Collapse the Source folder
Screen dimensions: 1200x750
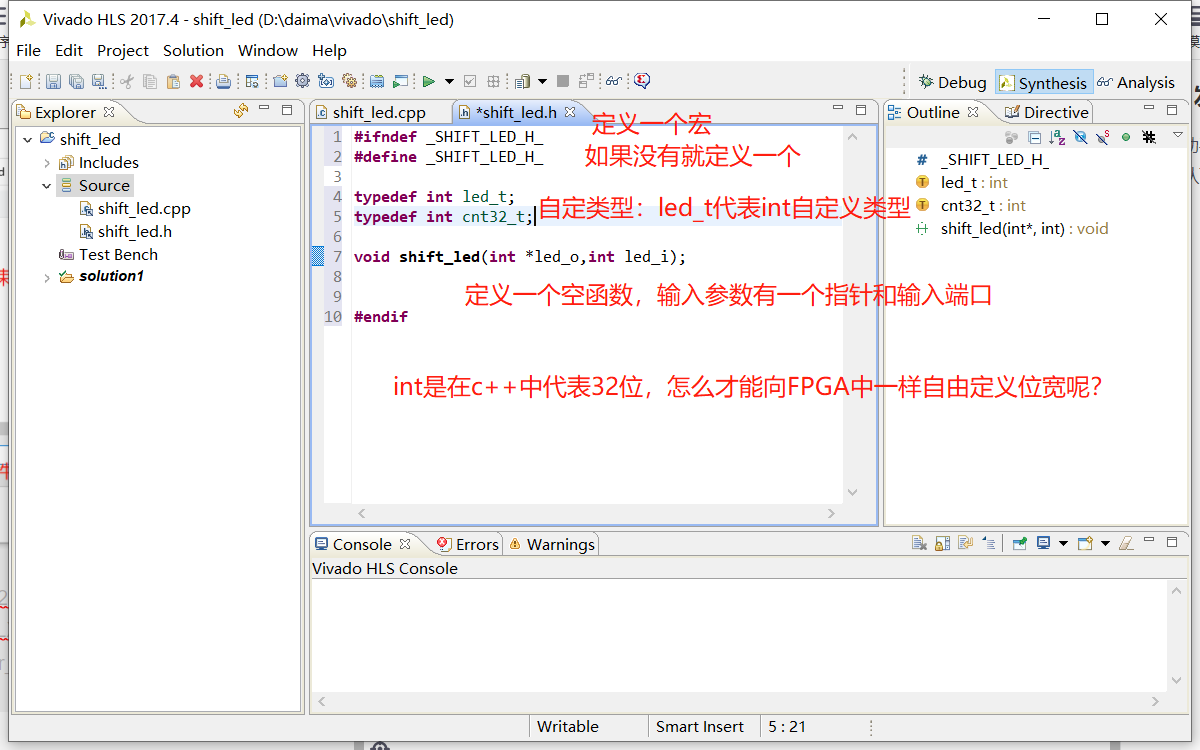[x=47, y=185]
